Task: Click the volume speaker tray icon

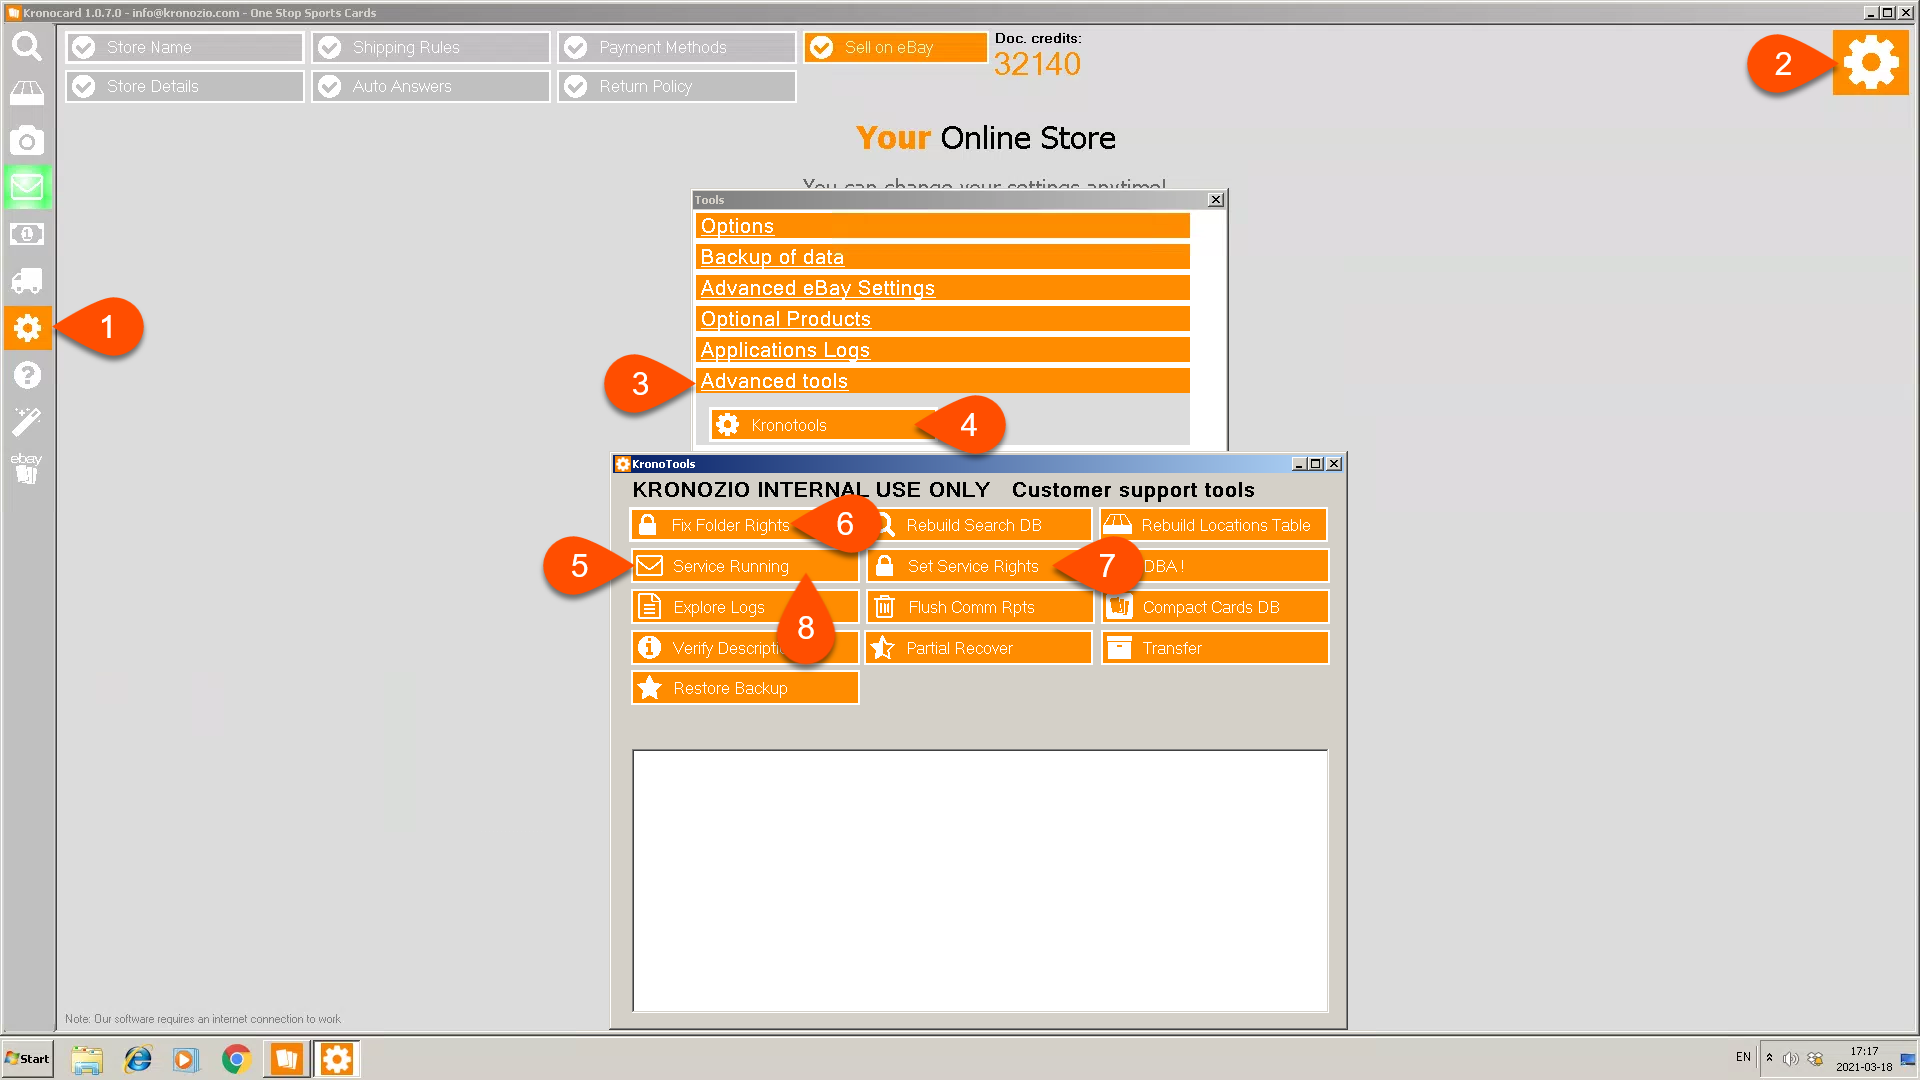Action: 1790,1058
